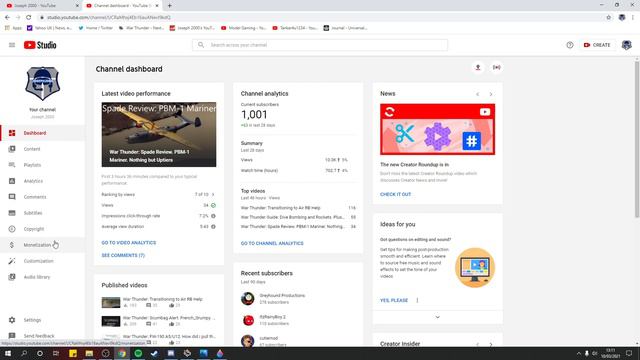The height and width of the screenshot is (360, 640).
Task: Open the Greyhound Productions subscriber avatar
Action: [247, 299]
